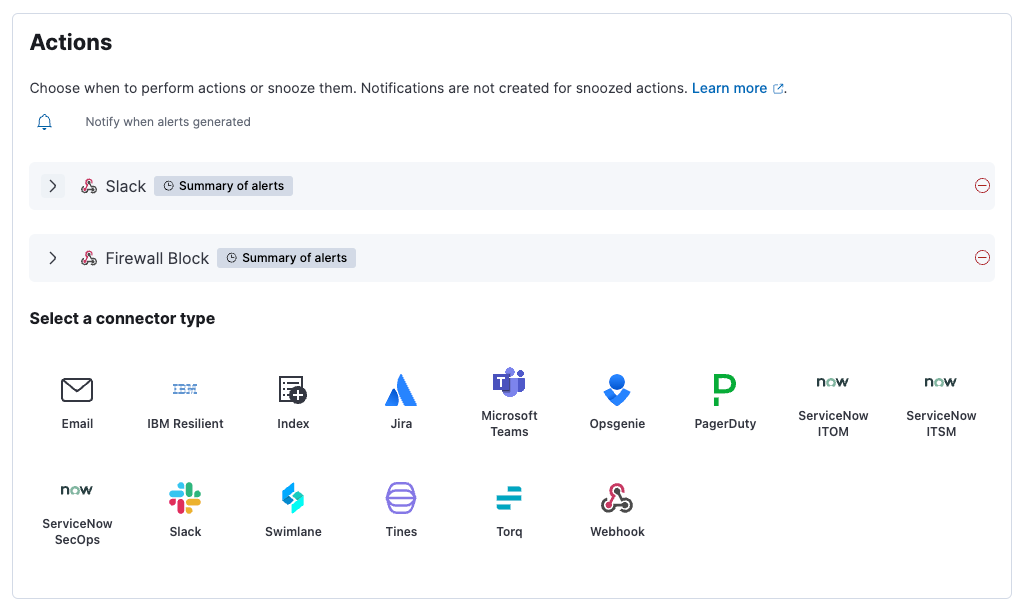Click the Slack action title text
The image size is (1024, 615).
click(x=126, y=187)
